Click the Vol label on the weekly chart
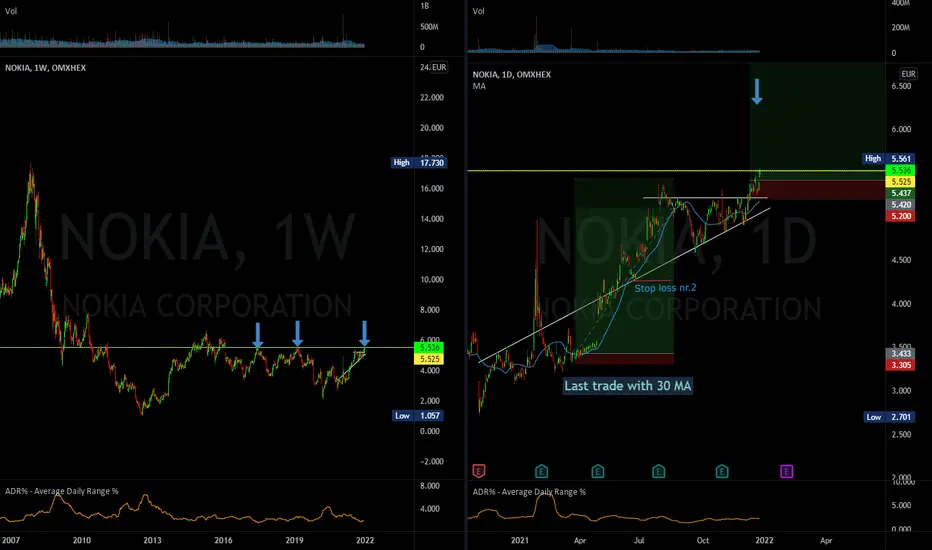932x550 pixels. tap(11, 11)
